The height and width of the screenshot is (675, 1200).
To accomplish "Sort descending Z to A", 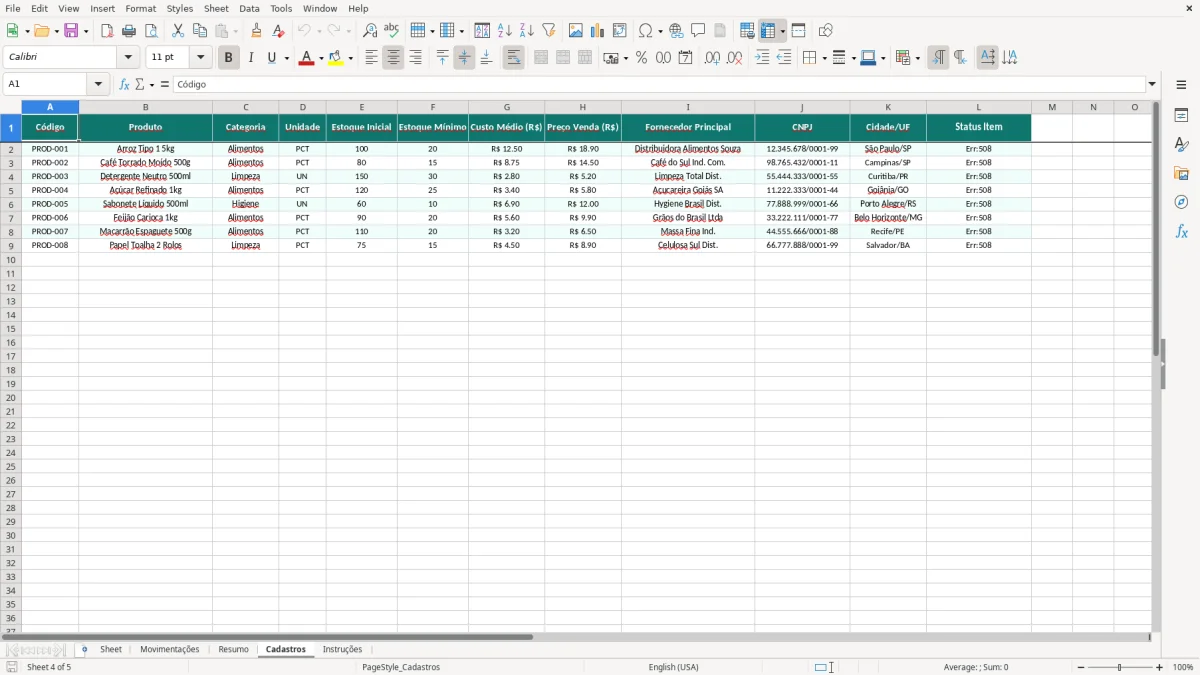I will tap(527, 31).
